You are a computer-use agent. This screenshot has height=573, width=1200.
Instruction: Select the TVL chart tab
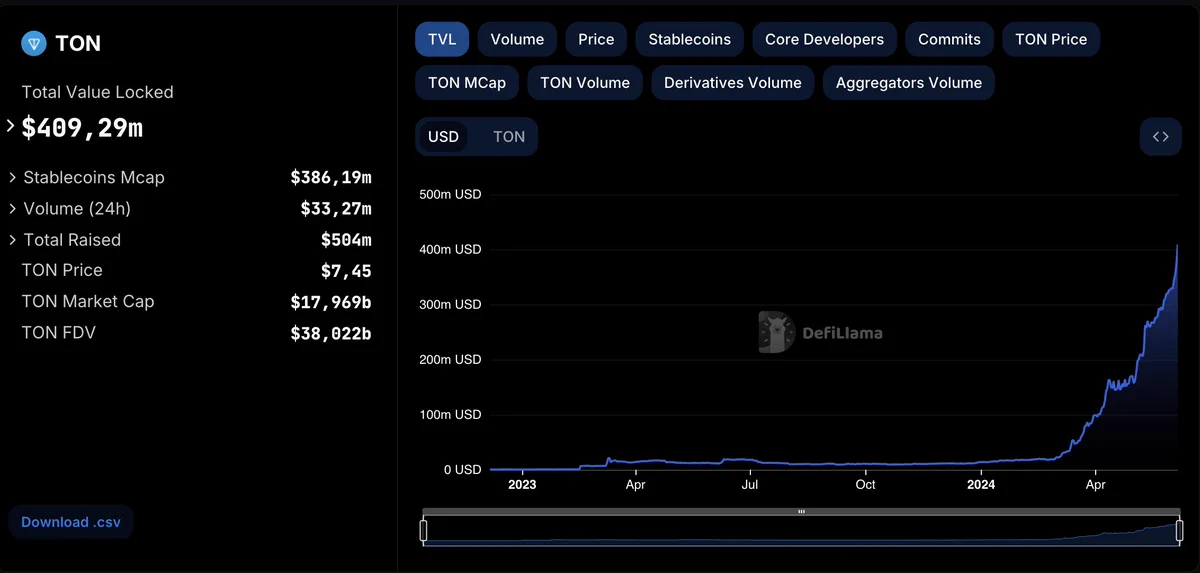tap(442, 39)
